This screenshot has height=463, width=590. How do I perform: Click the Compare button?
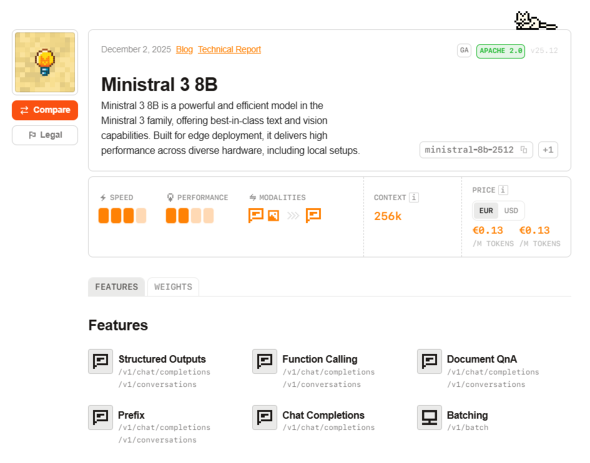pos(45,110)
